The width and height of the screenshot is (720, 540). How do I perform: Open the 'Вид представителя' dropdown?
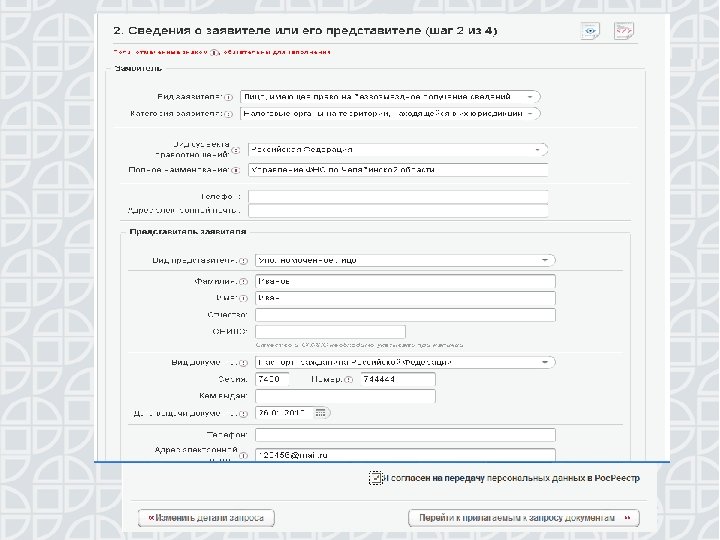coord(405,260)
